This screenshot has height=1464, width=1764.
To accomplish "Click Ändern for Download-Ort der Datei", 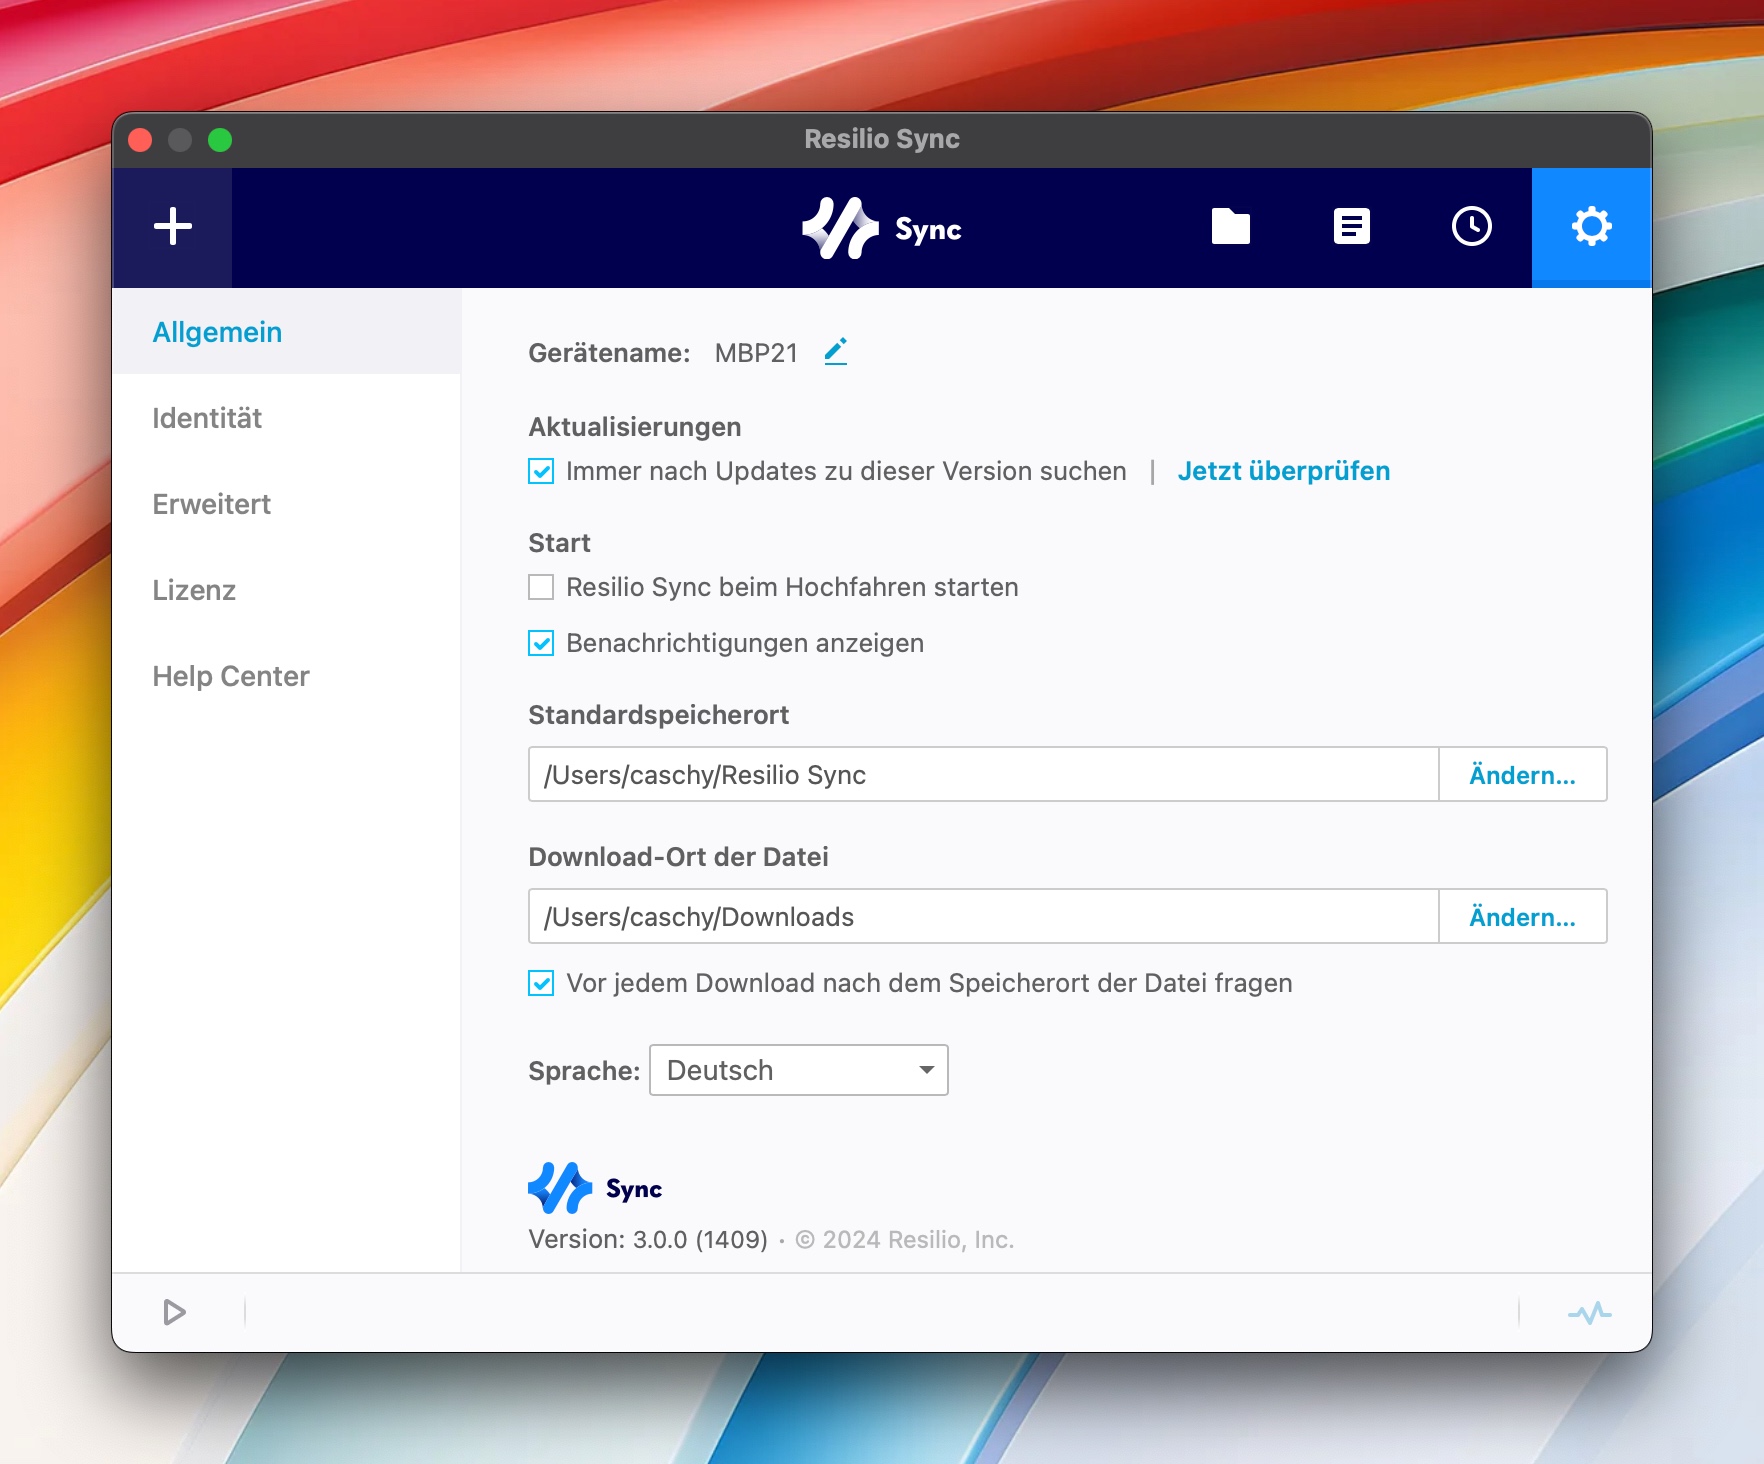I will click(x=1522, y=917).
